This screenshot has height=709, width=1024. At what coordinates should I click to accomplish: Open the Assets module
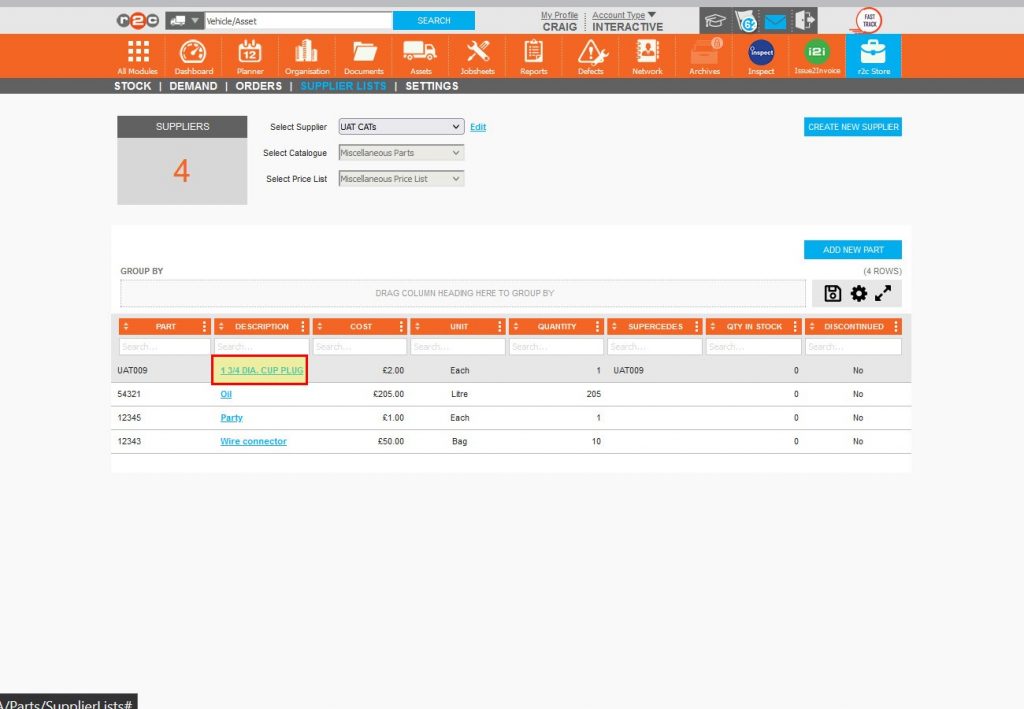pyautogui.click(x=420, y=55)
